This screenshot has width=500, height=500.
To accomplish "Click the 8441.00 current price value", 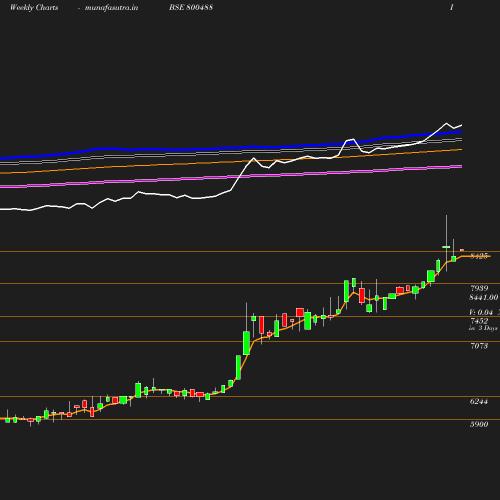I will pyautogui.click(x=484, y=297).
